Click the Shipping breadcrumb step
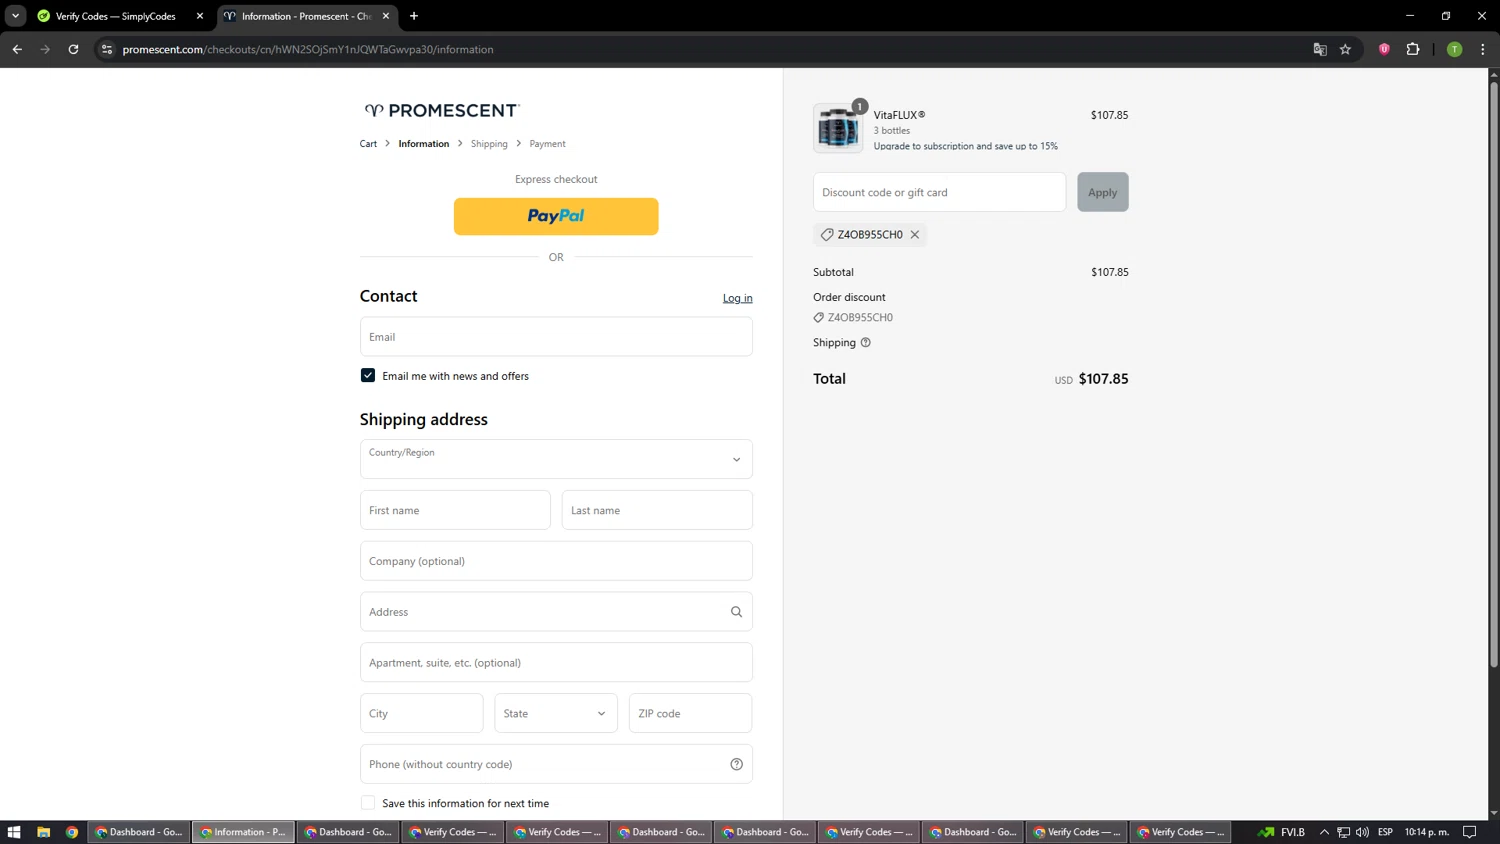The width and height of the screenshot is (1500, 844). coord(489,144)
